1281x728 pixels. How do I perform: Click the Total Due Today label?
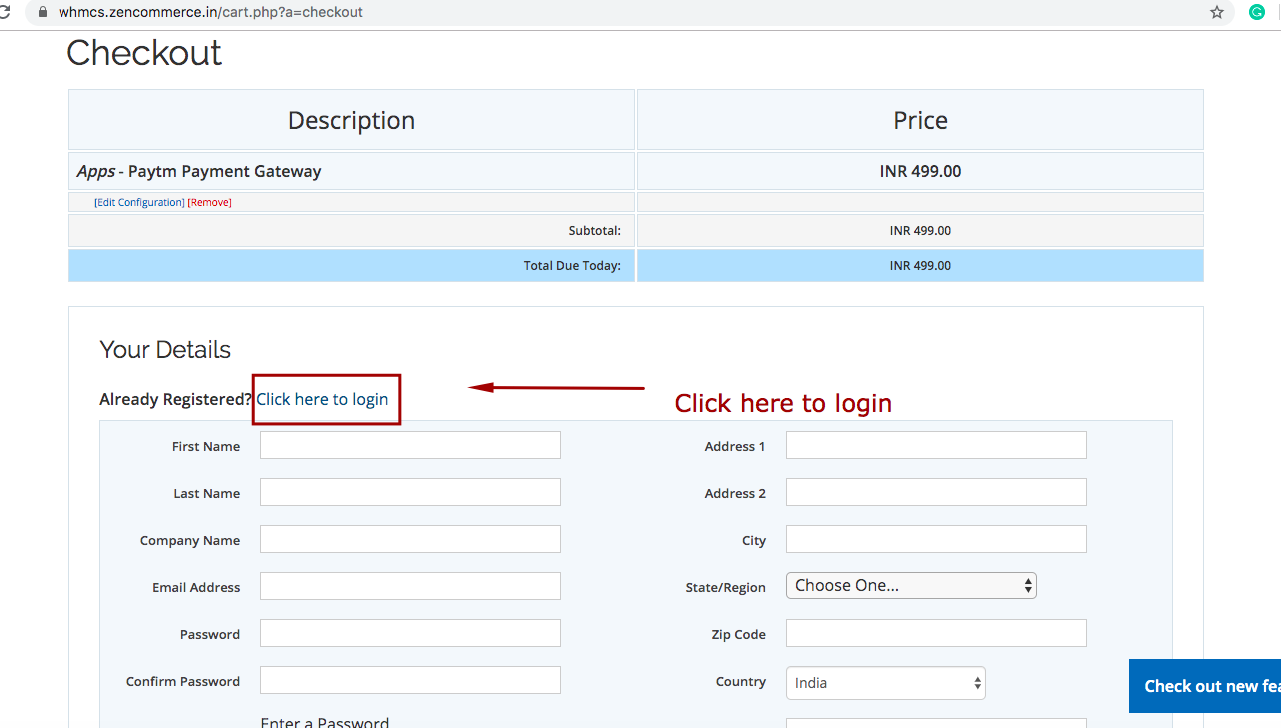(x=572, y=266)
